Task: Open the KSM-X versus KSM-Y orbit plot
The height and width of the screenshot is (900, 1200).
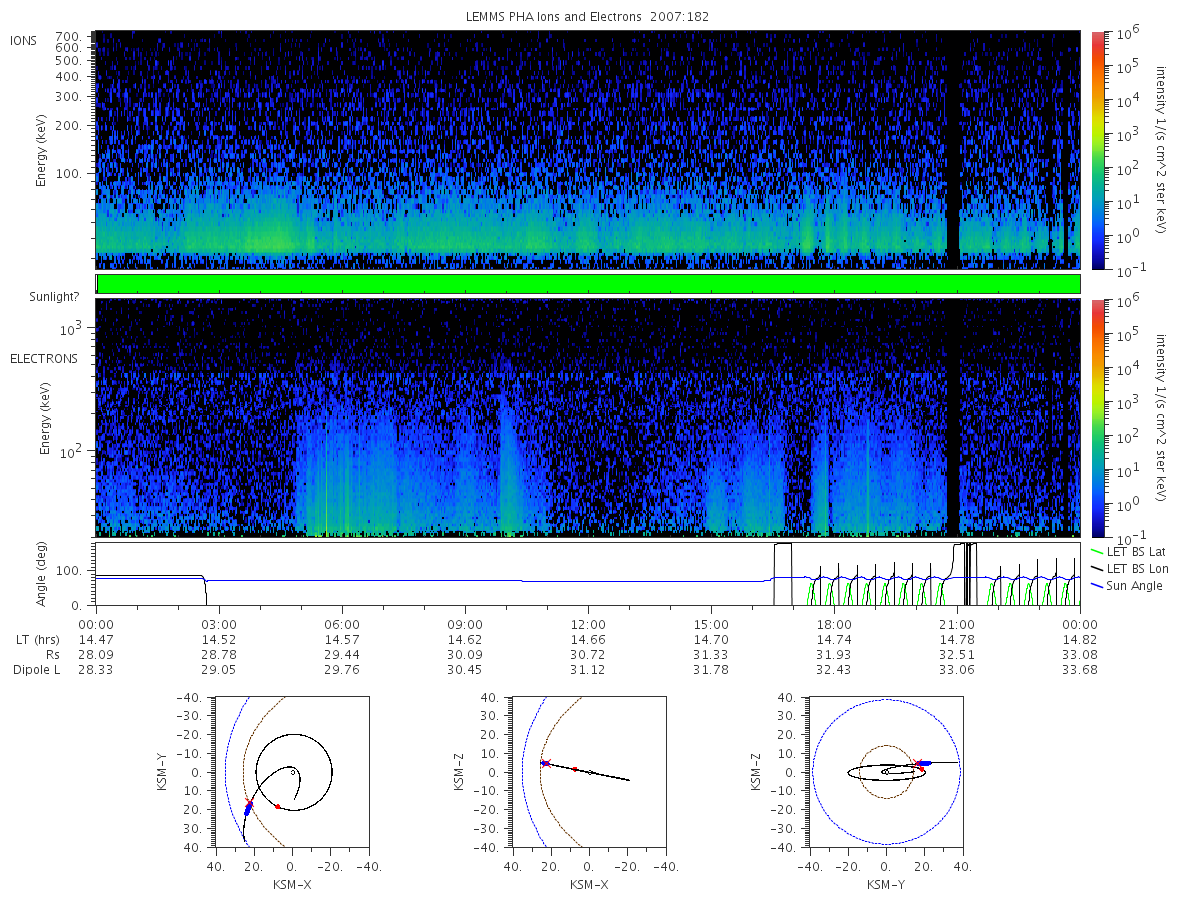Action: 291,772
